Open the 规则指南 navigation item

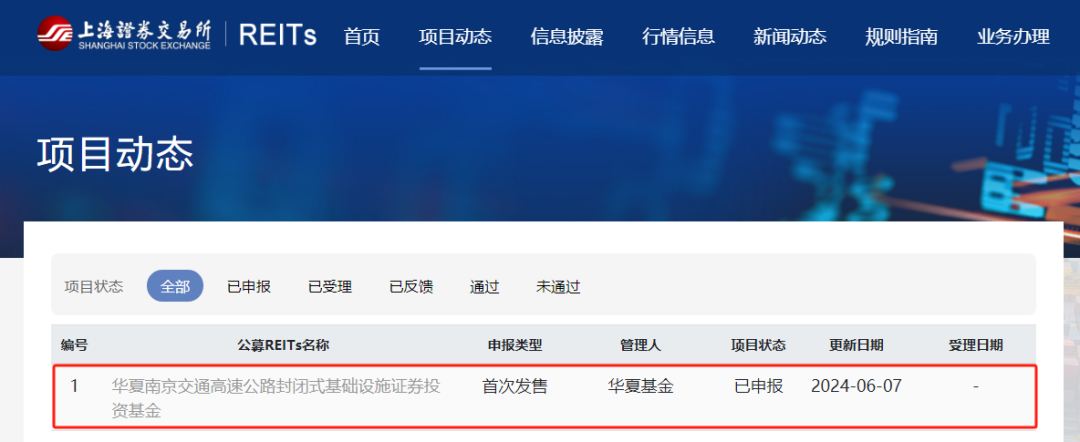click(x=902, y=36)
